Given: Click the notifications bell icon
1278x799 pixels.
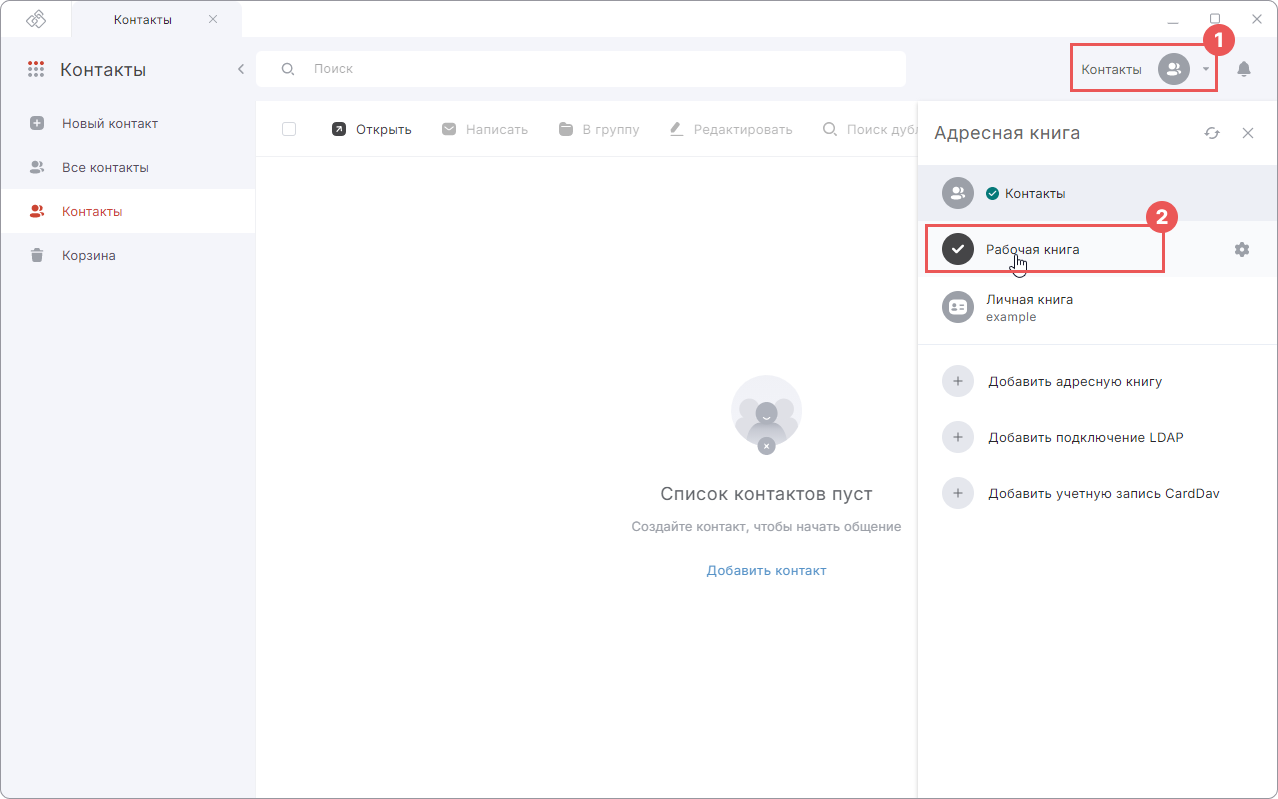Looking at the screenshot, I should coord(1244,69).
